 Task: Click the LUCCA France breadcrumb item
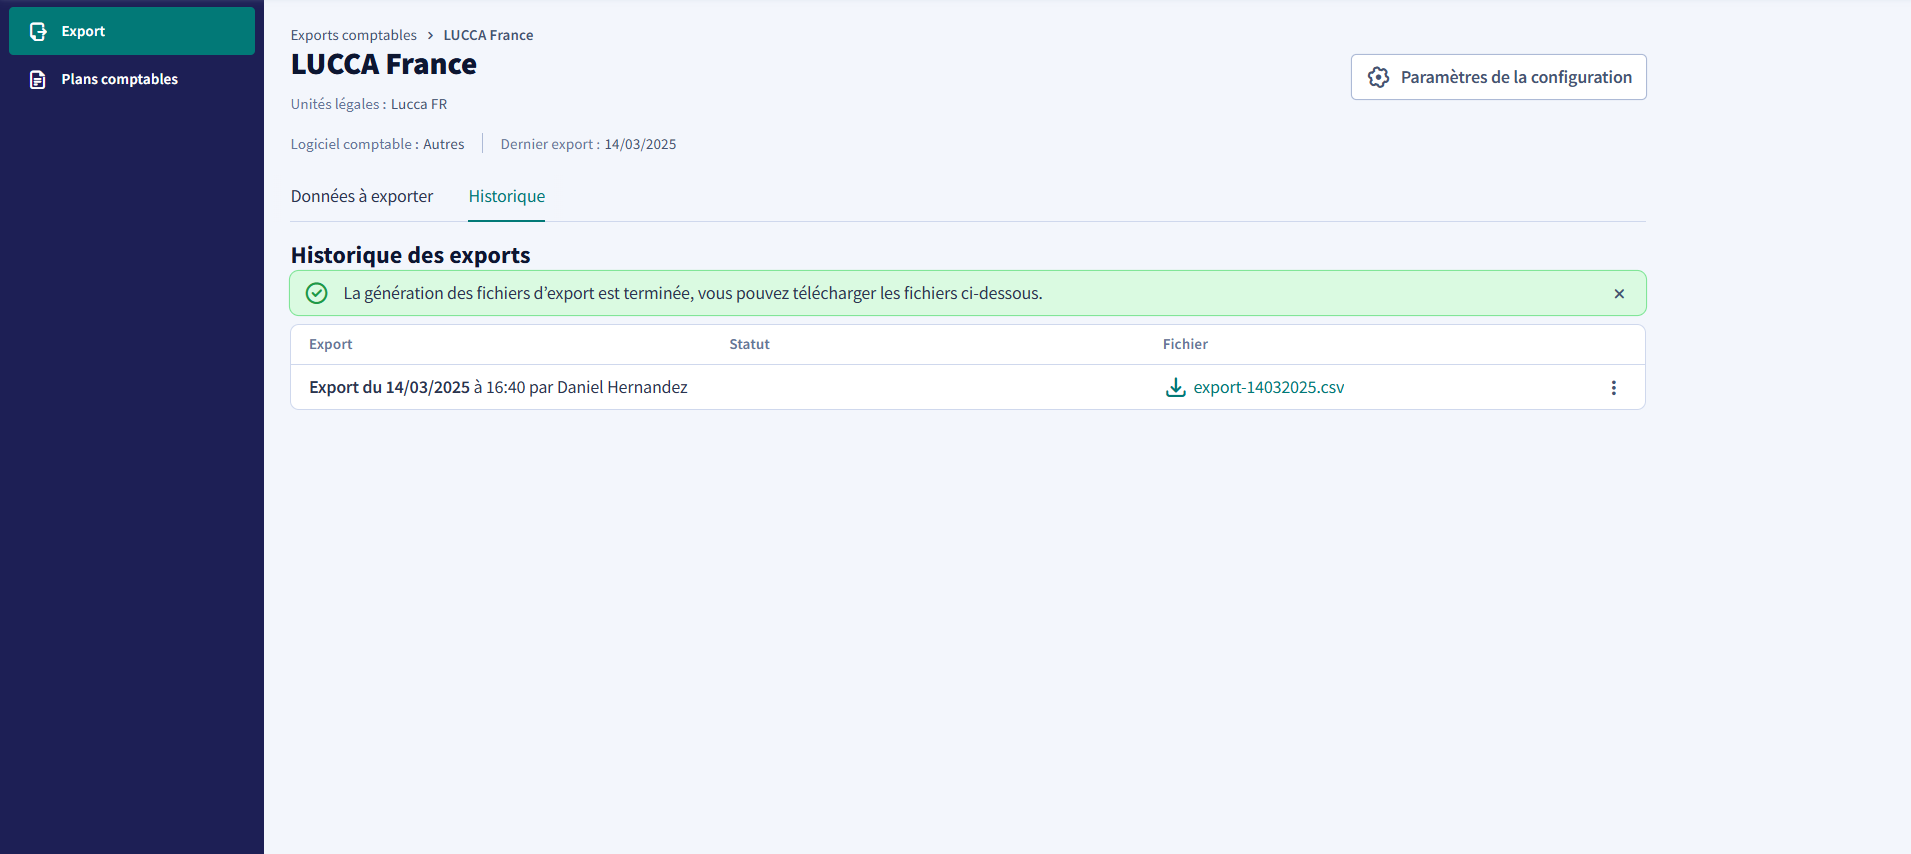(x=488, y=35)
